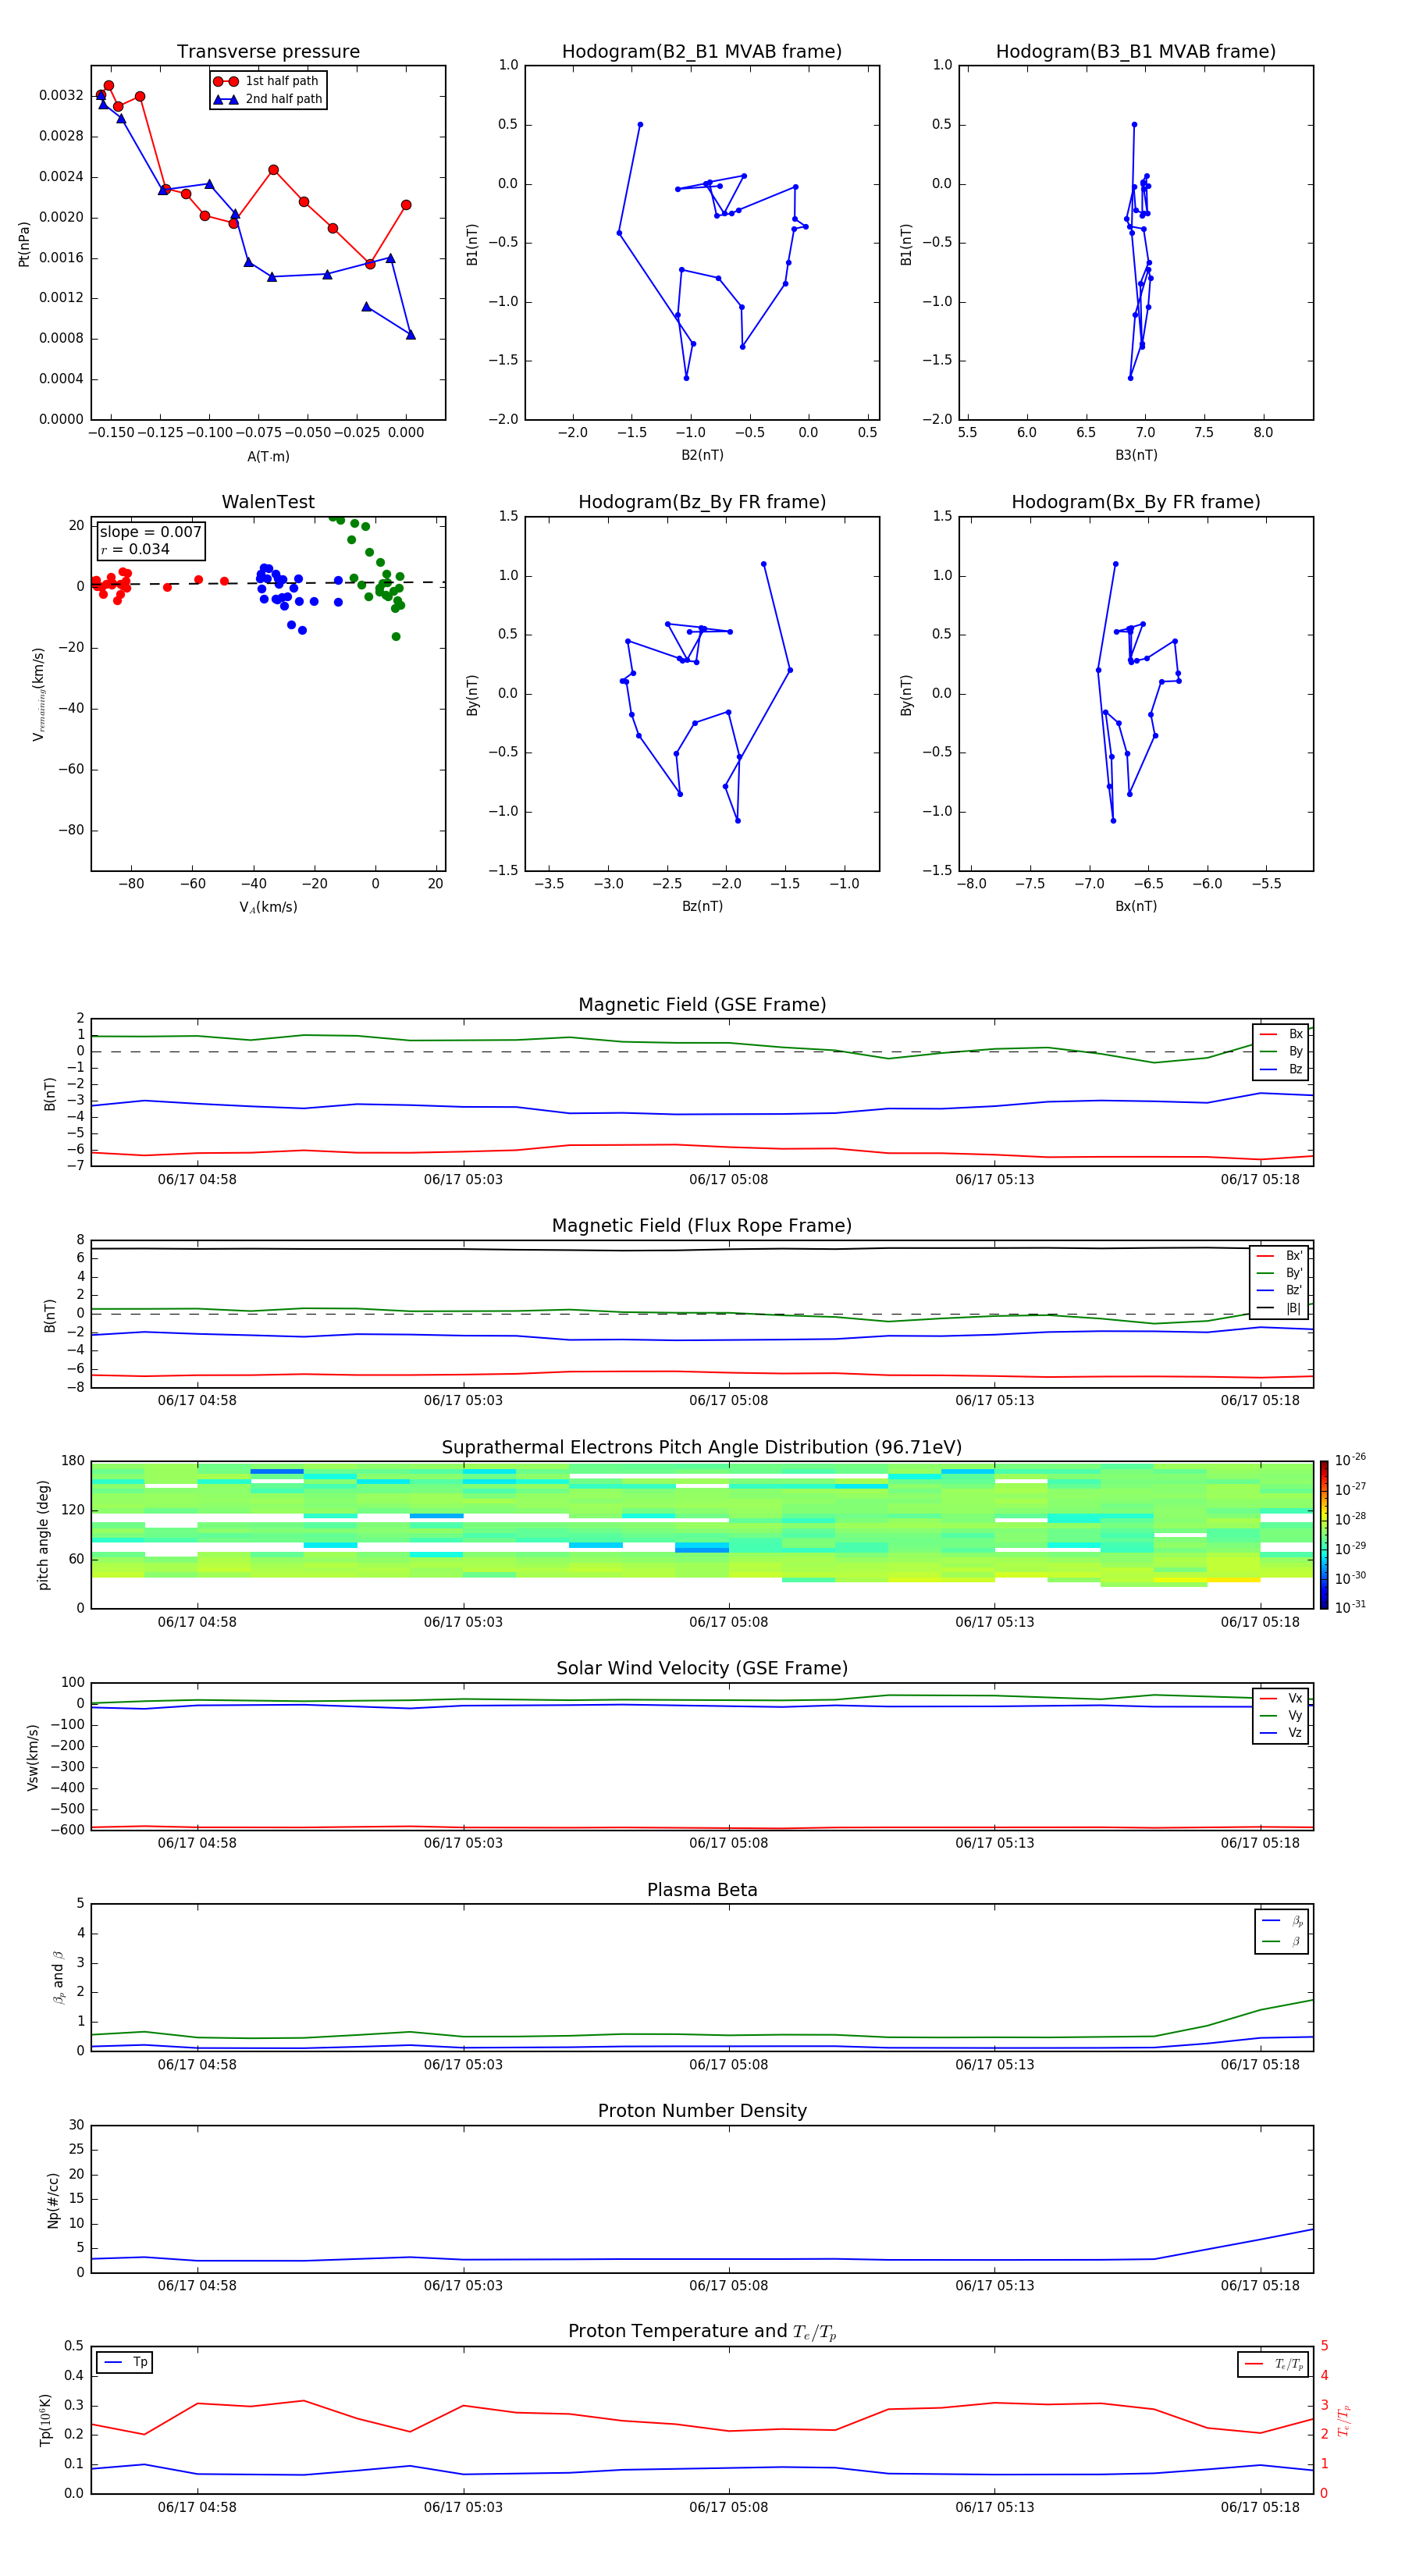This screenshot has width=1405, height=2576.
Task: Select the 'Hodogram(B2_B1 MVAB frame)' title
Action: pyautogui.click(x=702, y=52)
